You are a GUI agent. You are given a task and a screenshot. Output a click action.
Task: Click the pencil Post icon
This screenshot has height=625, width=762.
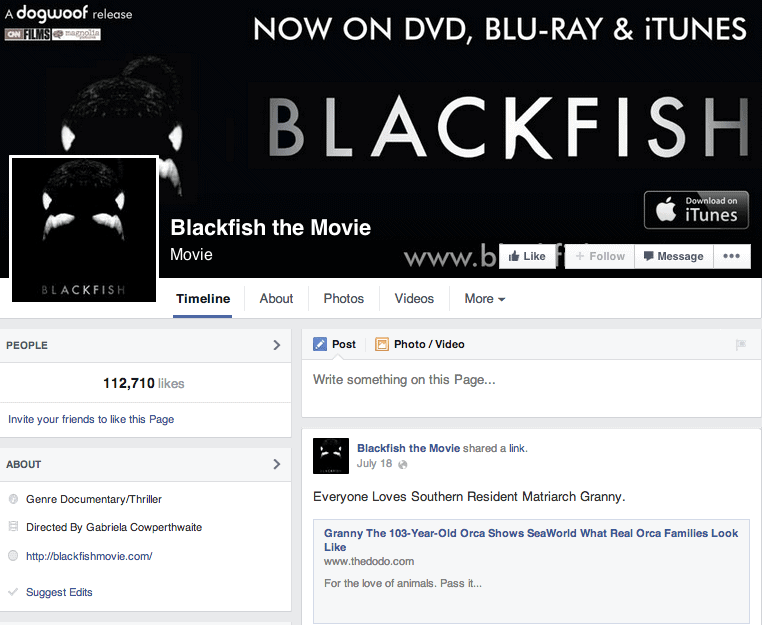(320, 344)
